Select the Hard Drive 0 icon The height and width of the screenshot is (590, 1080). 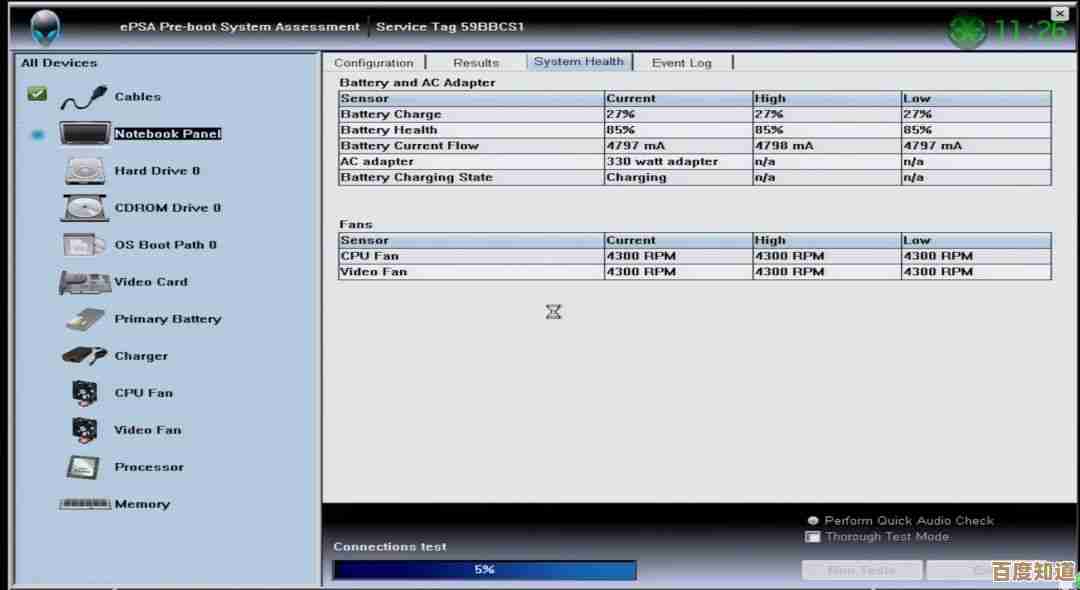(85, 171)
